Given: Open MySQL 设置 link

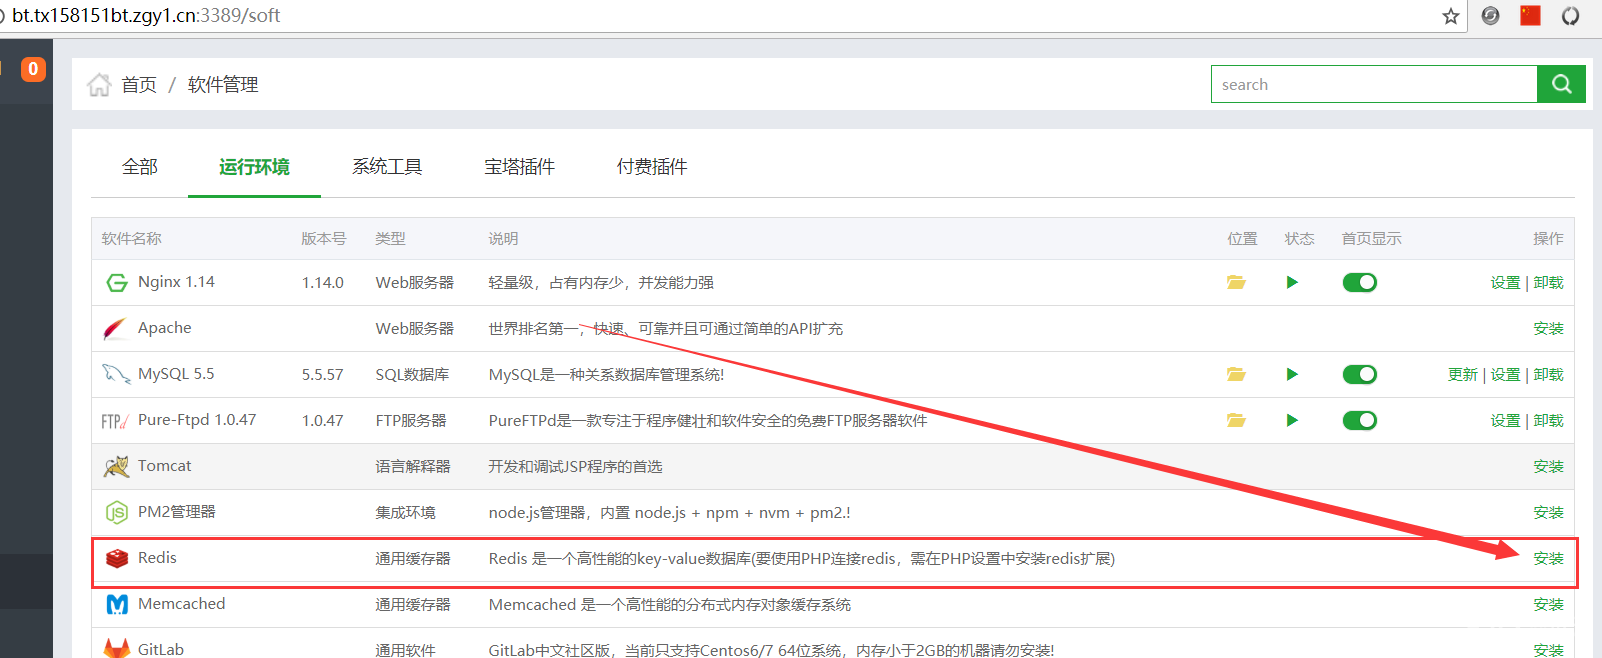Looking at the screenshot, I should click(1505, 375).
